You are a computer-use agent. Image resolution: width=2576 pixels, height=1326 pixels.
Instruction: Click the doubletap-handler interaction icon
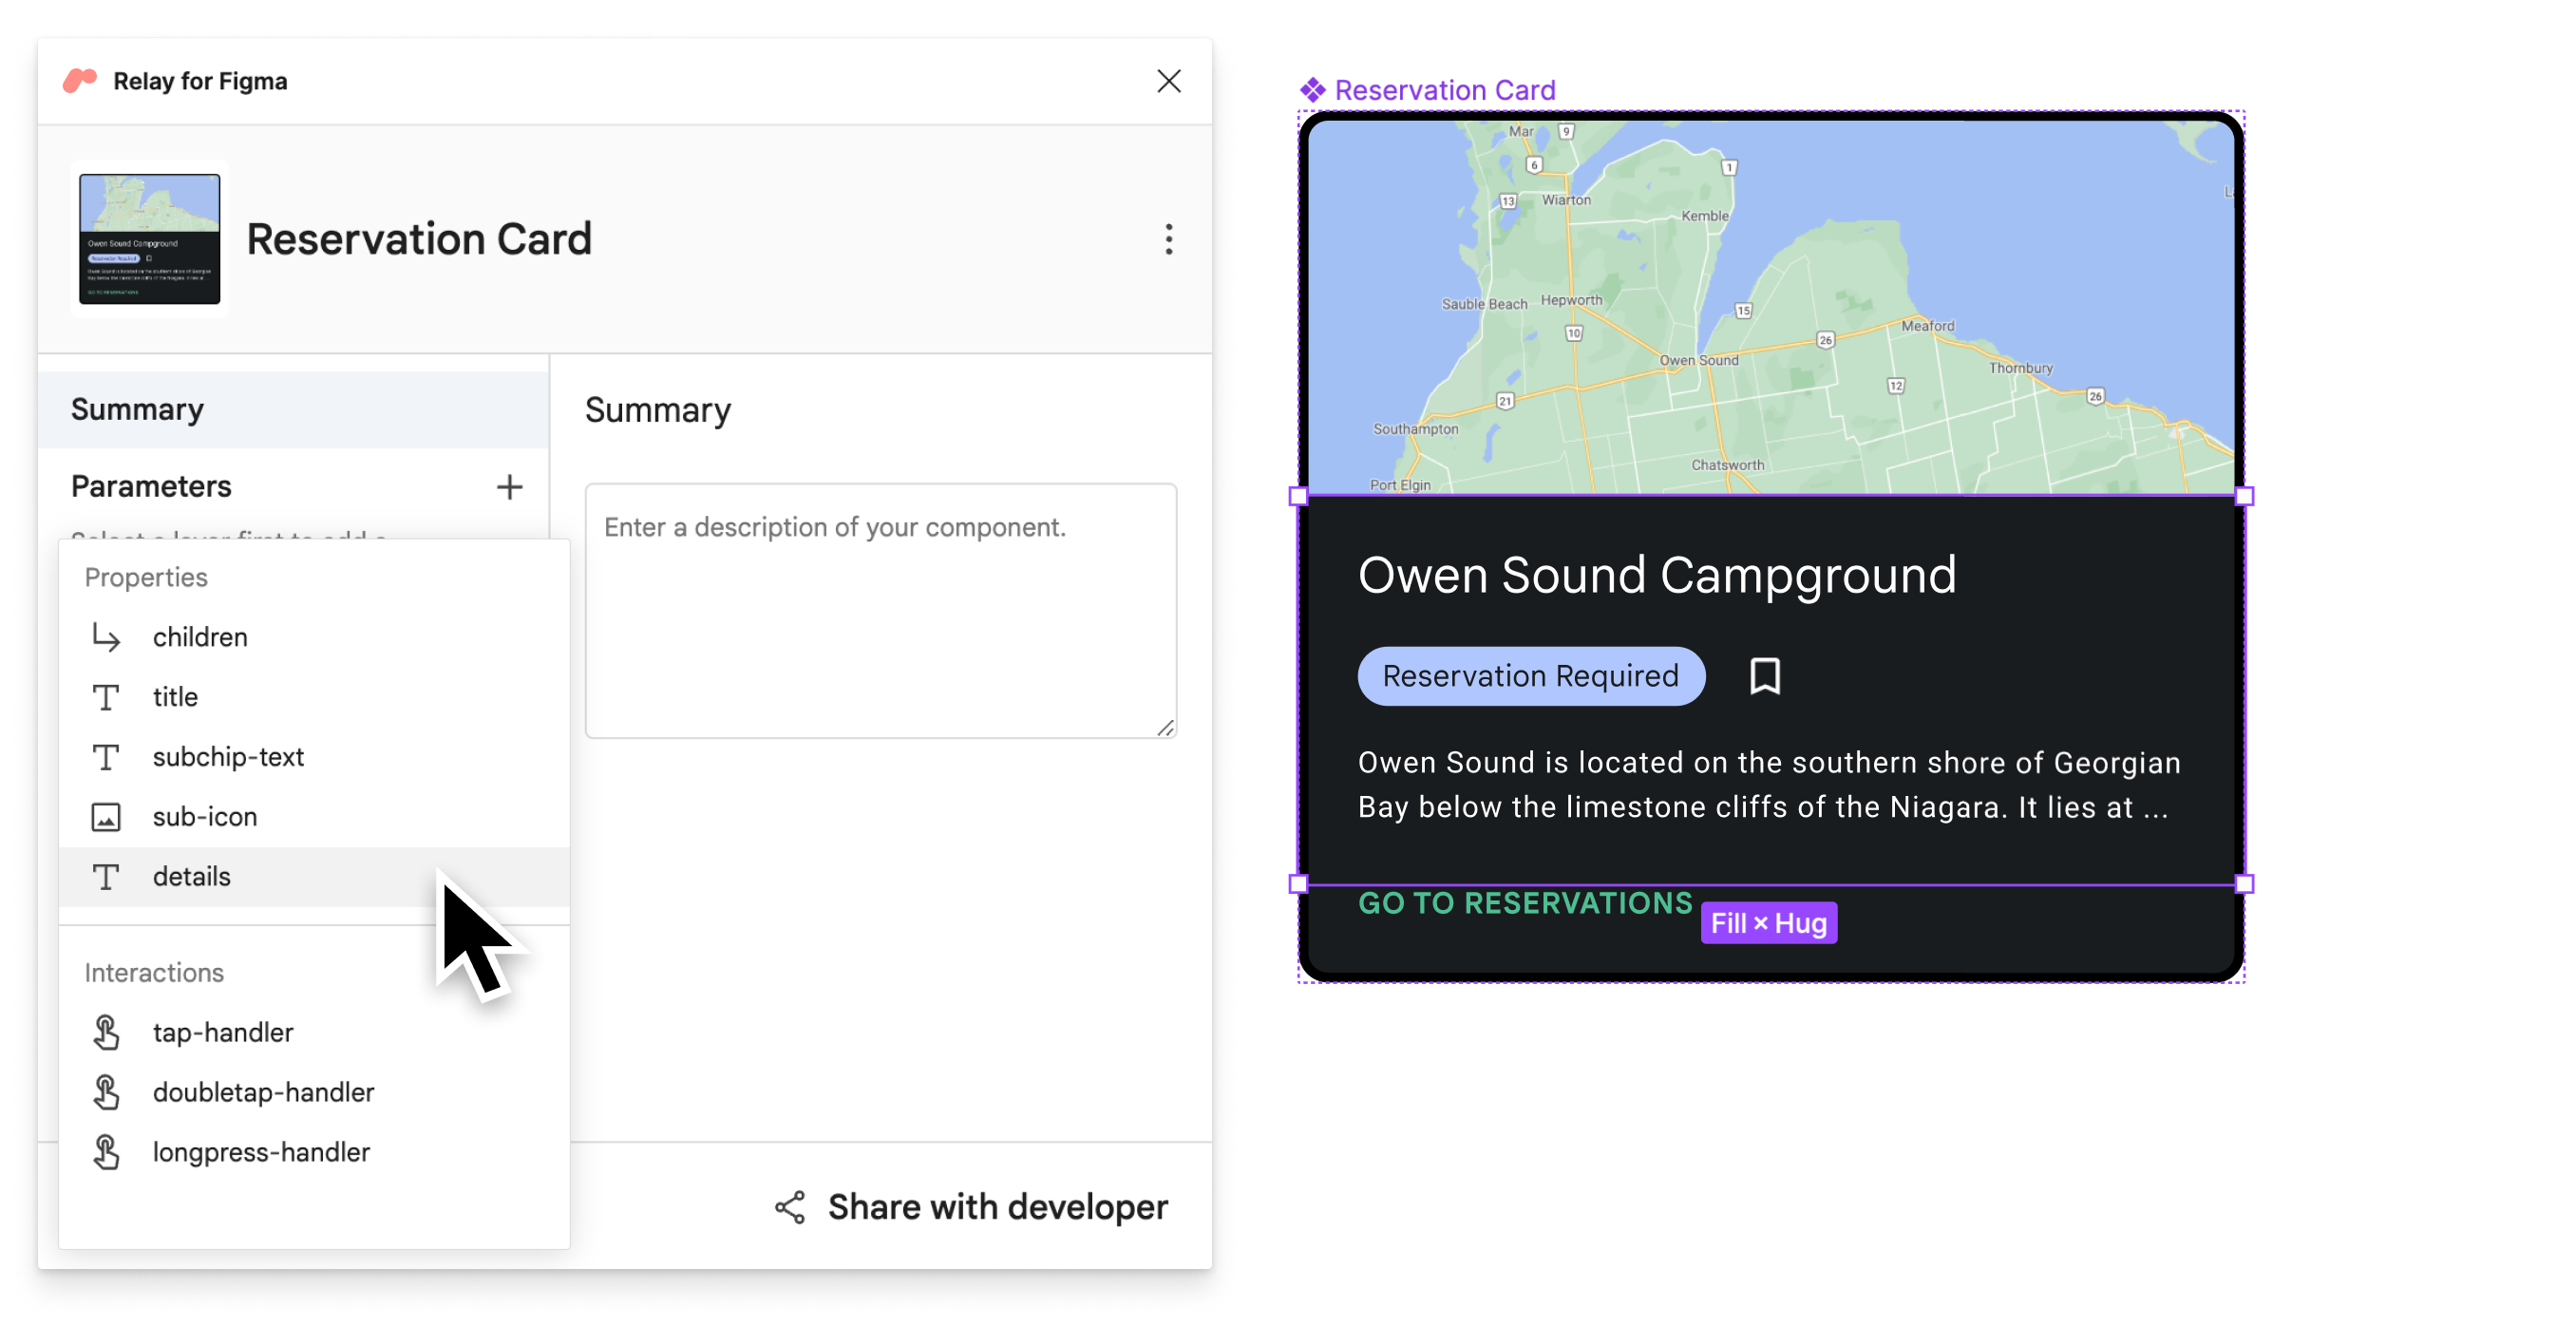tap(106, 1090)
